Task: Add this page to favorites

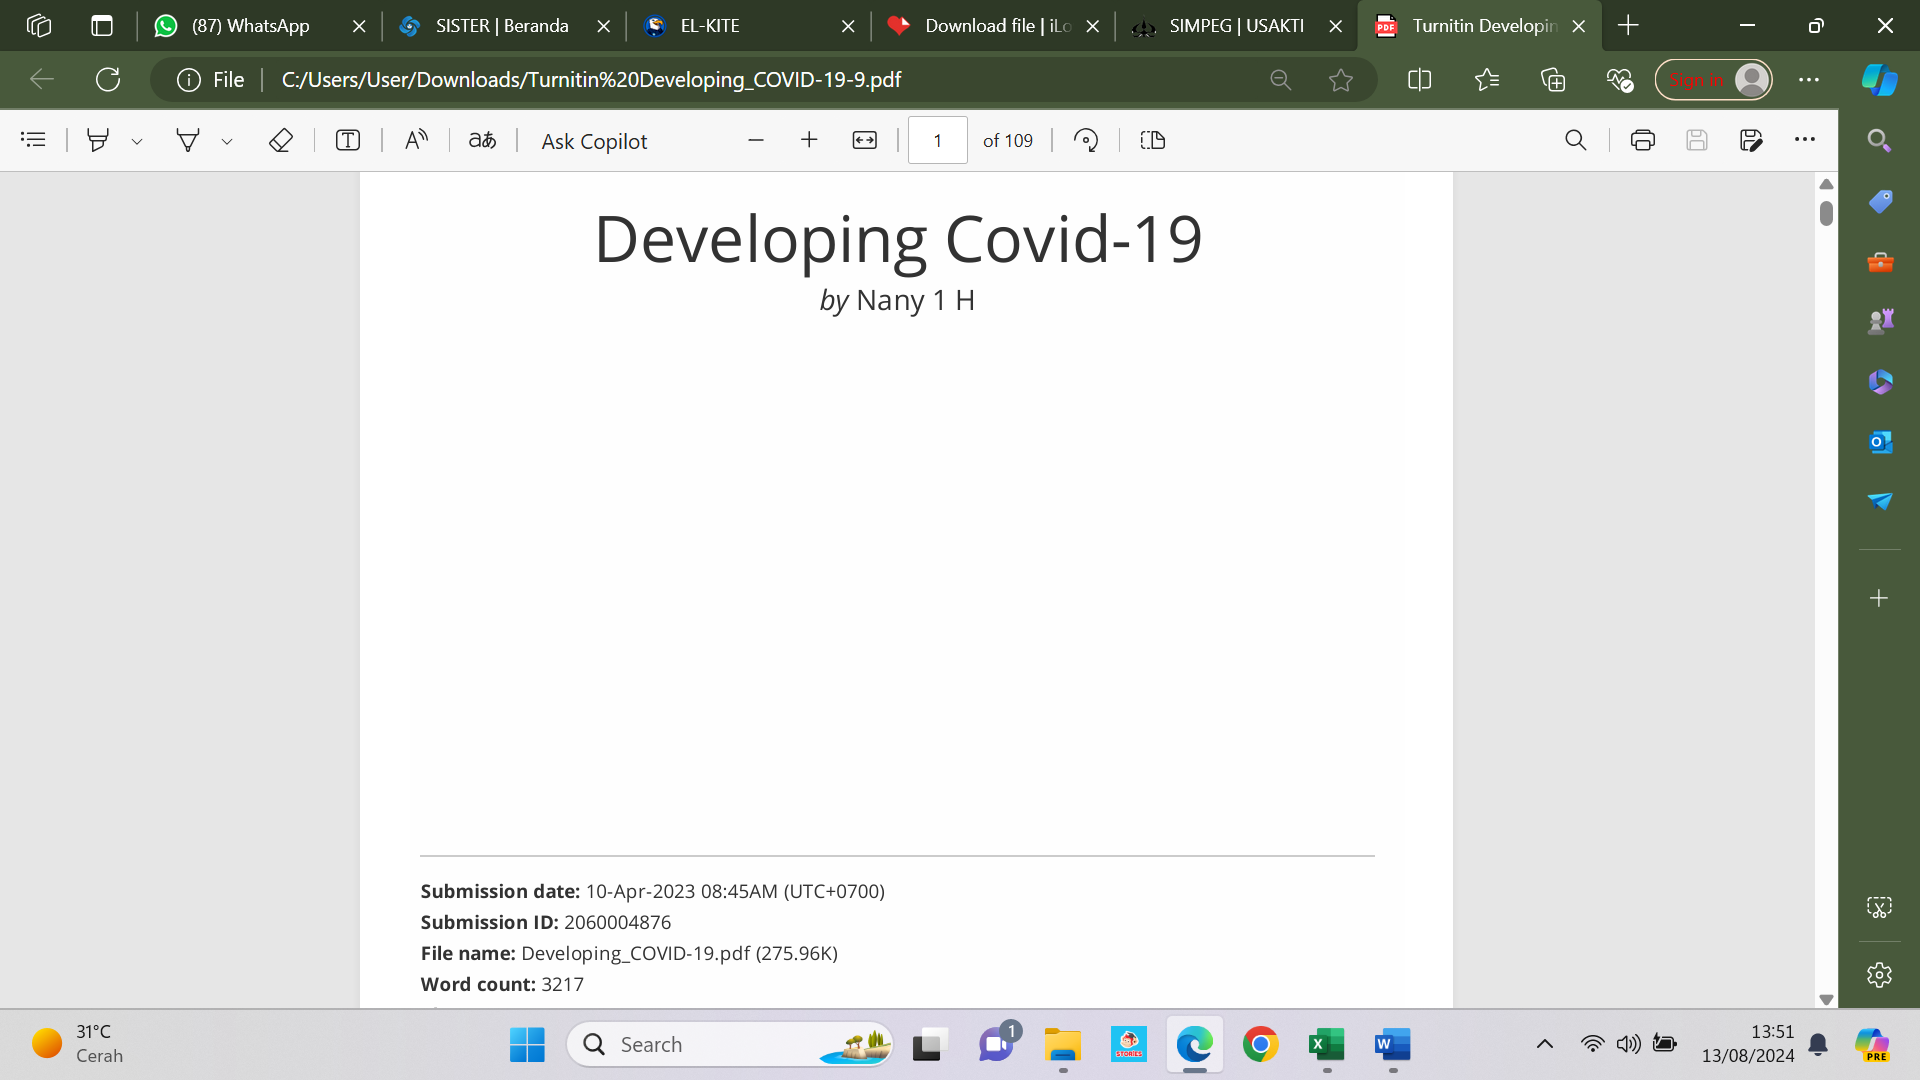Action: tap(1341, 80)
